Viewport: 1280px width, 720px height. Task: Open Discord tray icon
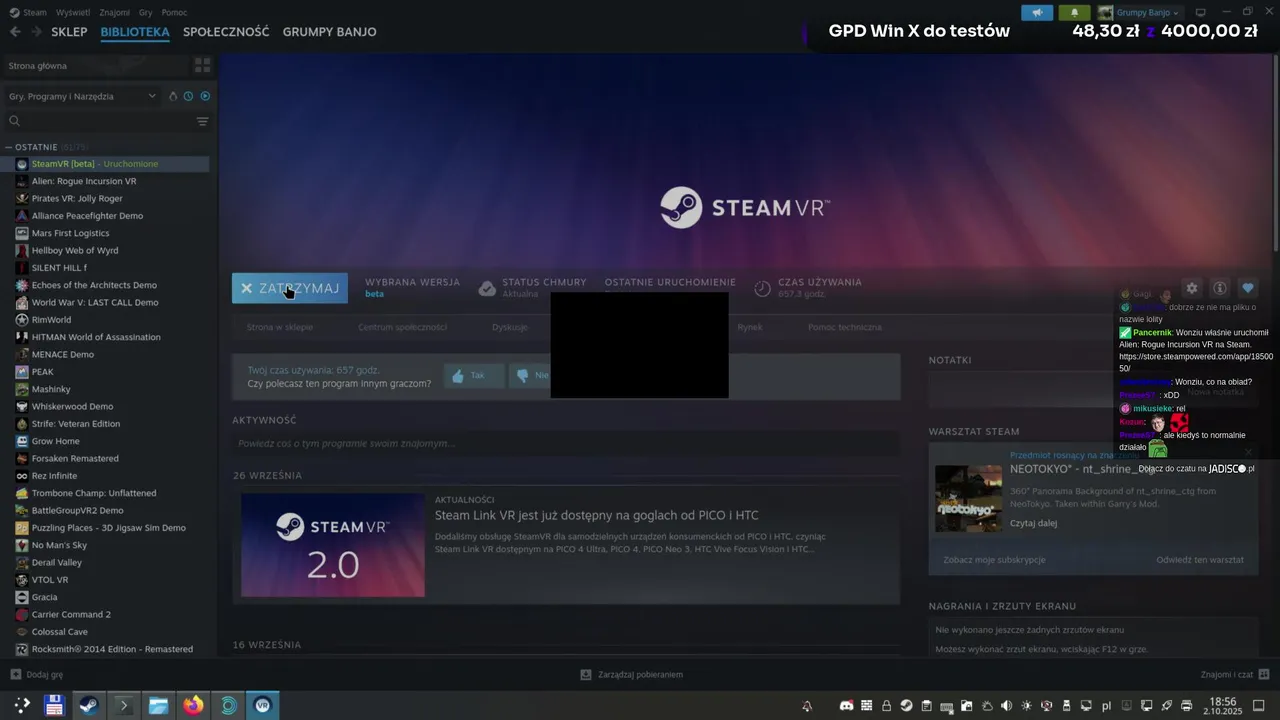846,706
